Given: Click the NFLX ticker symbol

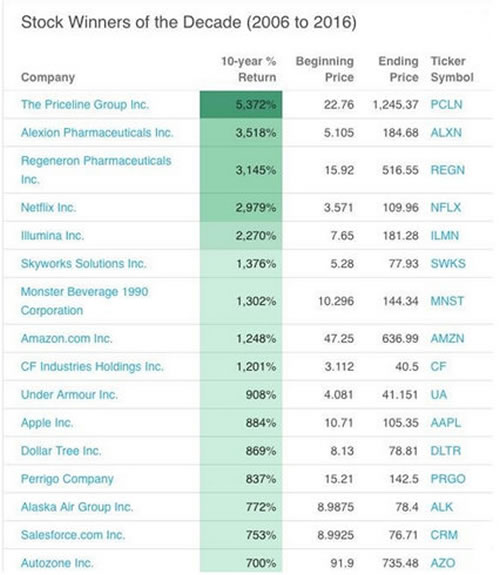Looking at the screenshot, I should (445, 208).
